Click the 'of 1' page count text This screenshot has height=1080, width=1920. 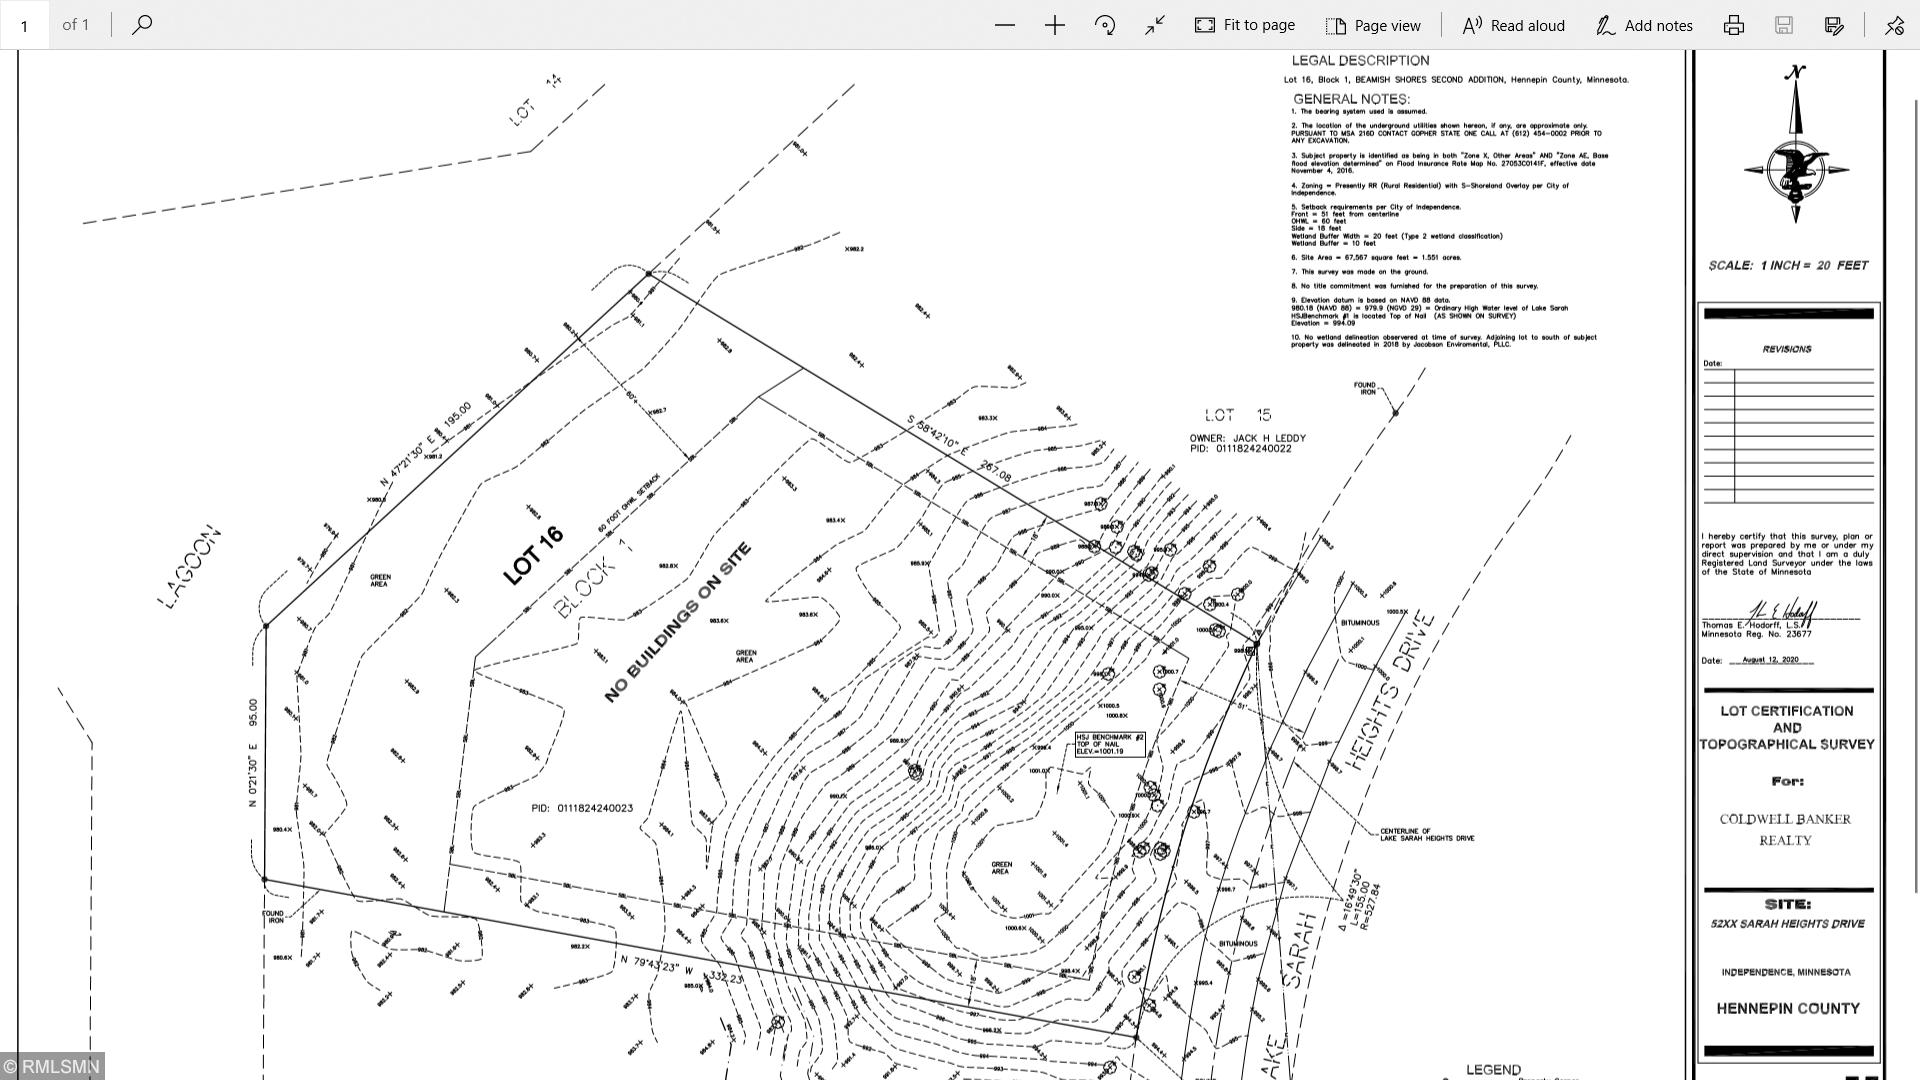pyautogui.click(x=76, y=25)
